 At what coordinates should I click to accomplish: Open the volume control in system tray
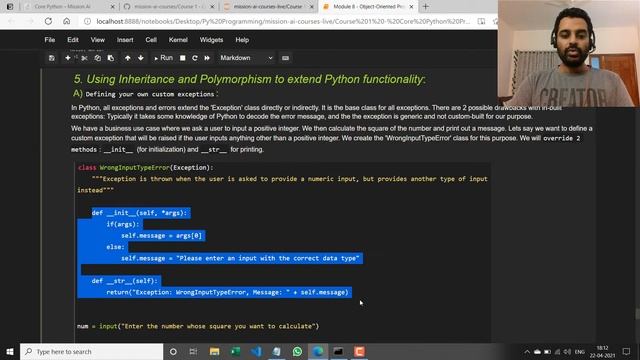coord(567,352)
